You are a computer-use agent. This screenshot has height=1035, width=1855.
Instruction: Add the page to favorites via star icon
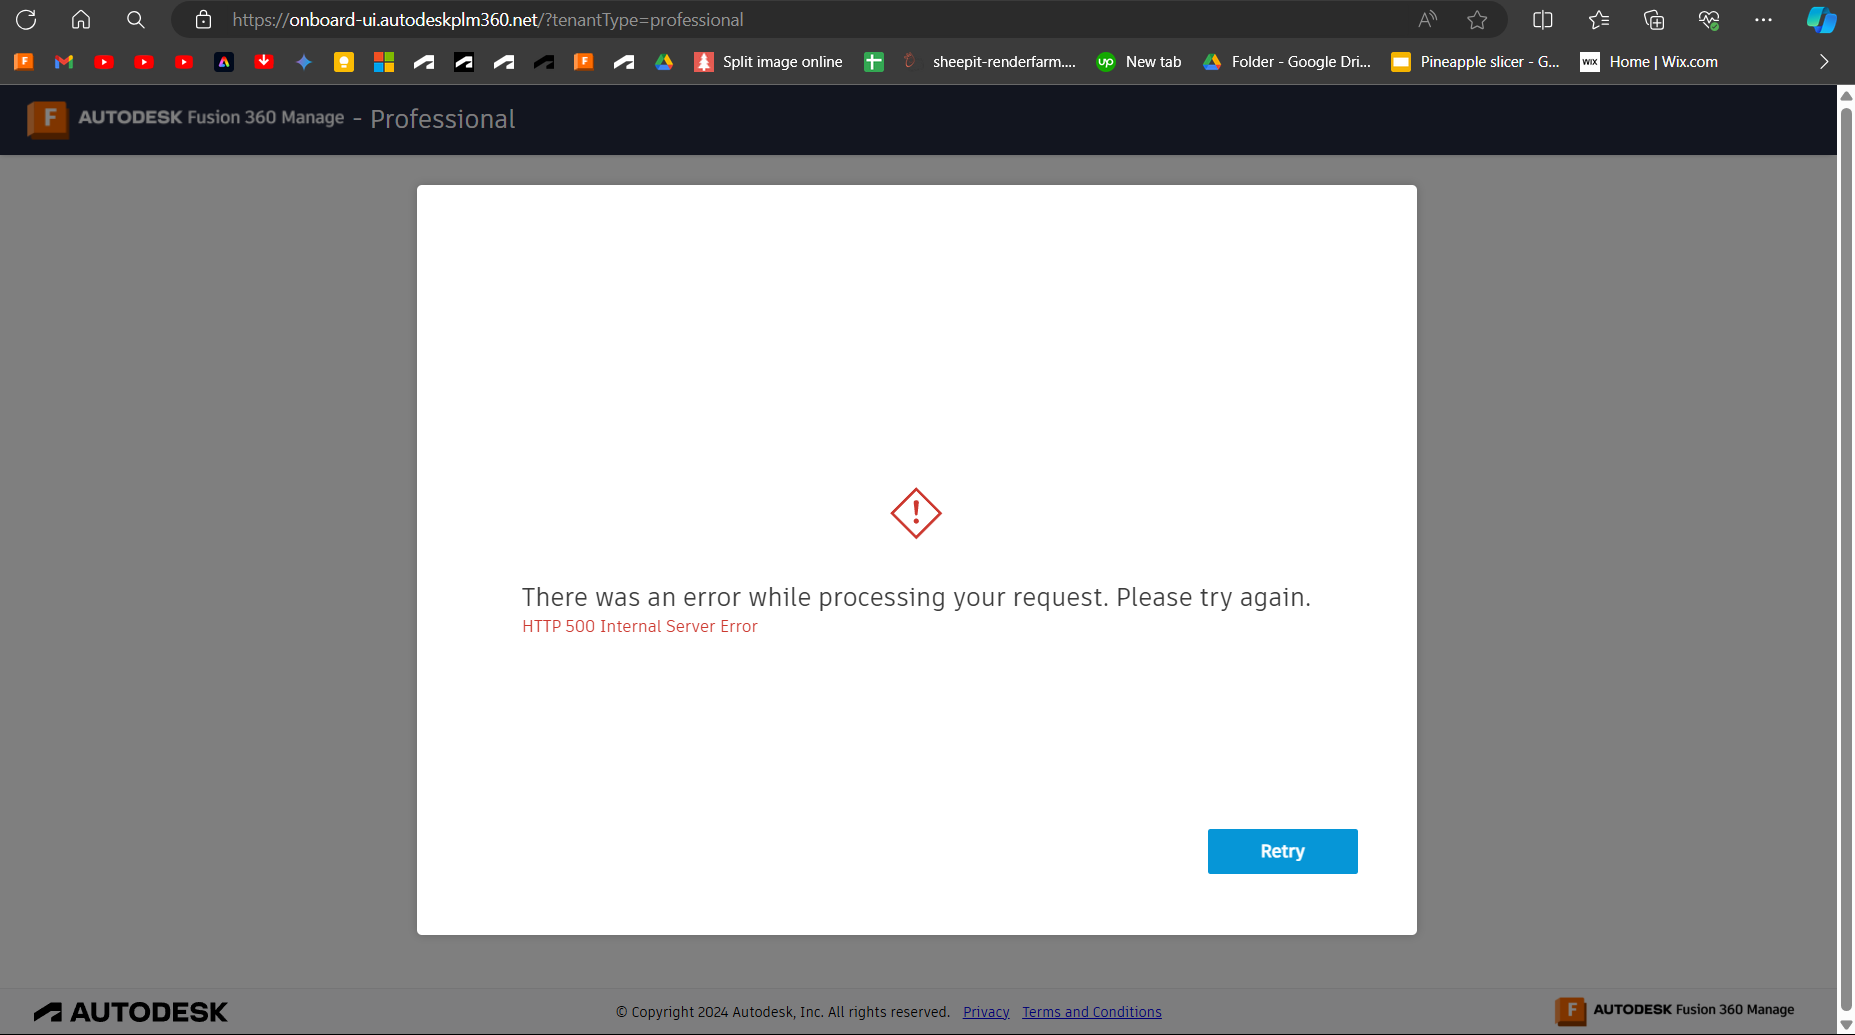pos(1477,19)
